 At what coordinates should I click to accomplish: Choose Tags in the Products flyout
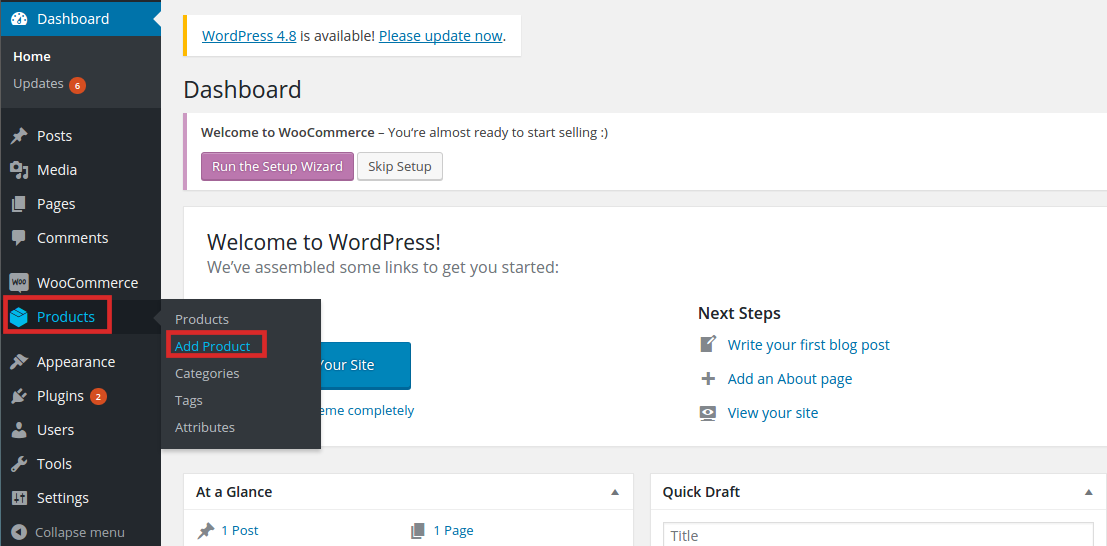coord(189,400)
